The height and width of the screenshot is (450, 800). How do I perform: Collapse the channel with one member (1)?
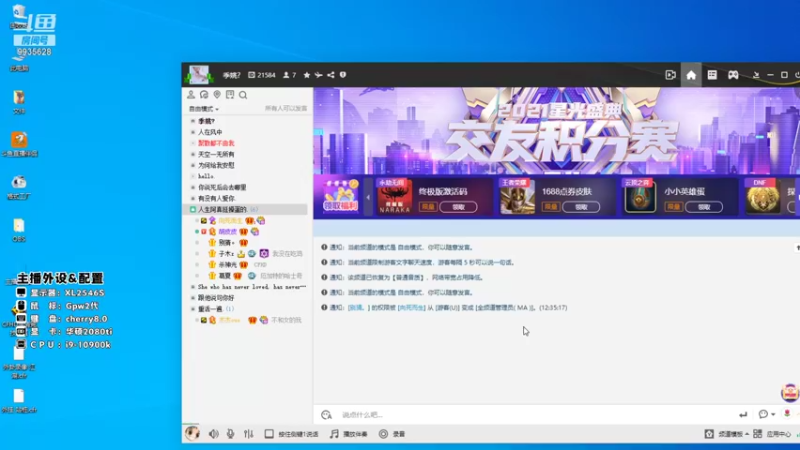tap(193, 309)
